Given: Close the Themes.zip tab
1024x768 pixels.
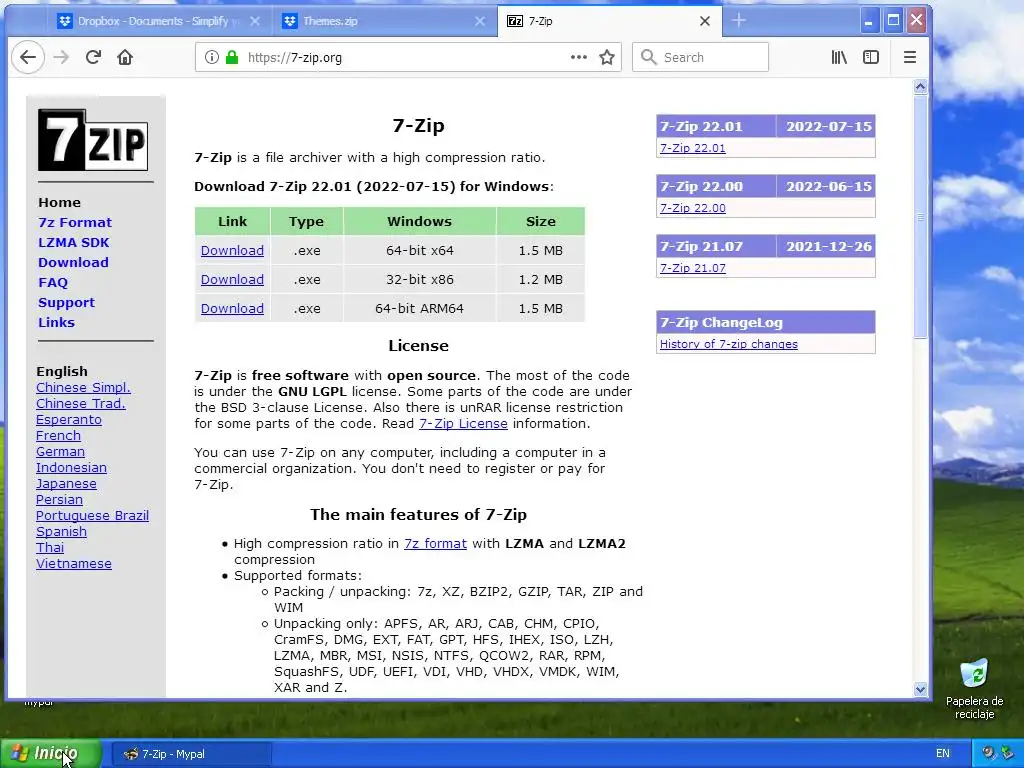Looking at the screenshot, I should click(480, 21).
